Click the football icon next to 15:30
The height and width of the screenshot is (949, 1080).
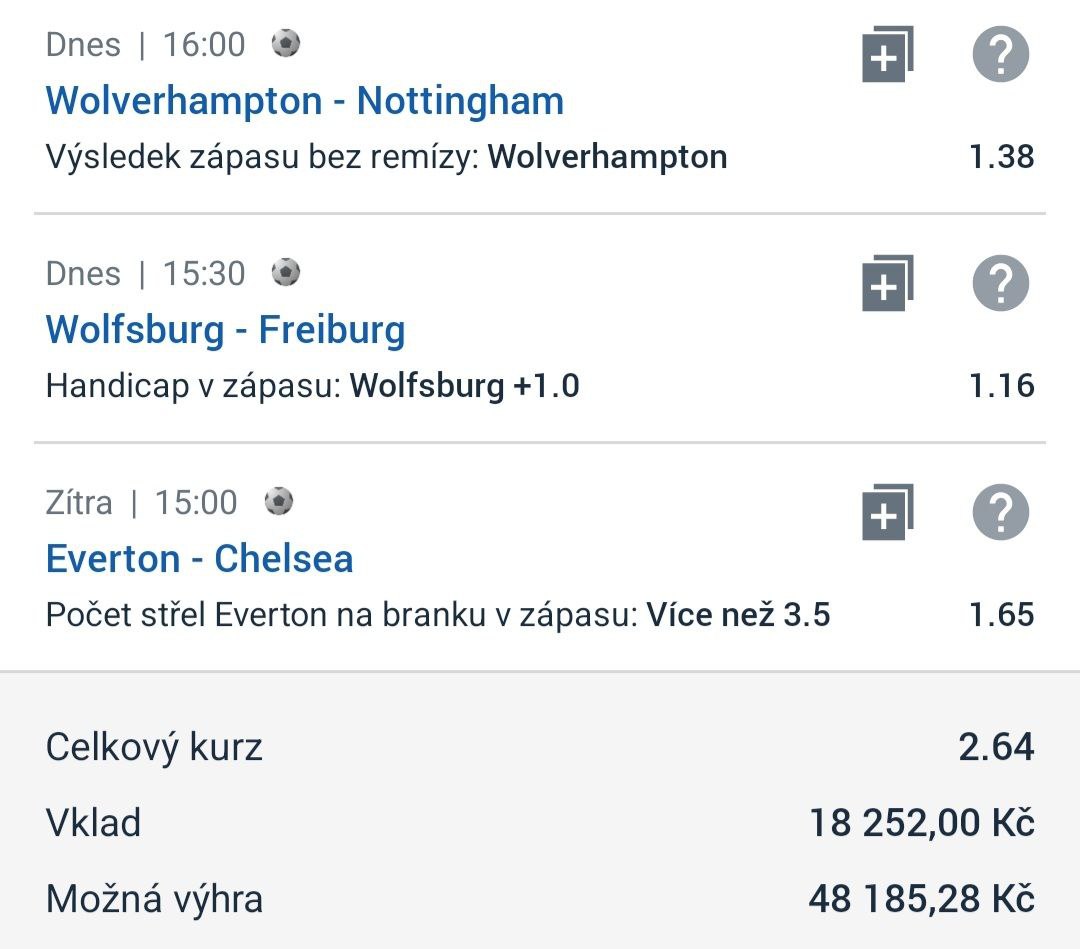coord(286,272)
